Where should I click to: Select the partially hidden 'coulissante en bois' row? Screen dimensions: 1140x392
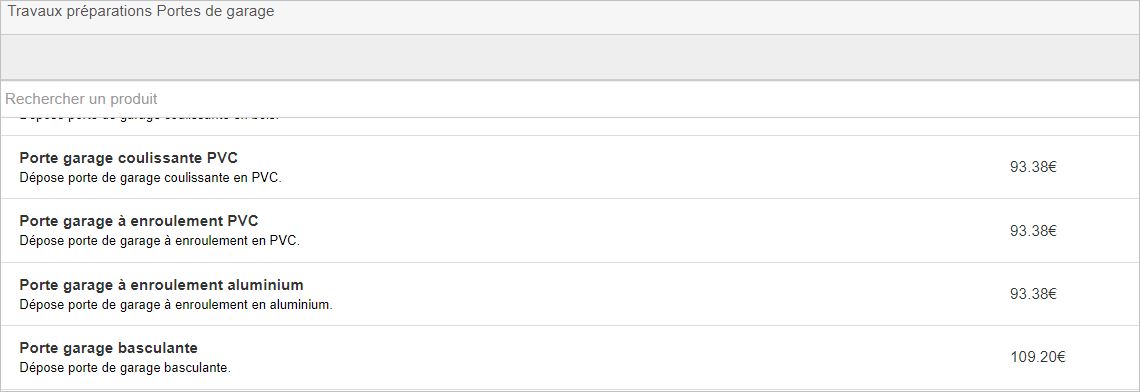570,126
